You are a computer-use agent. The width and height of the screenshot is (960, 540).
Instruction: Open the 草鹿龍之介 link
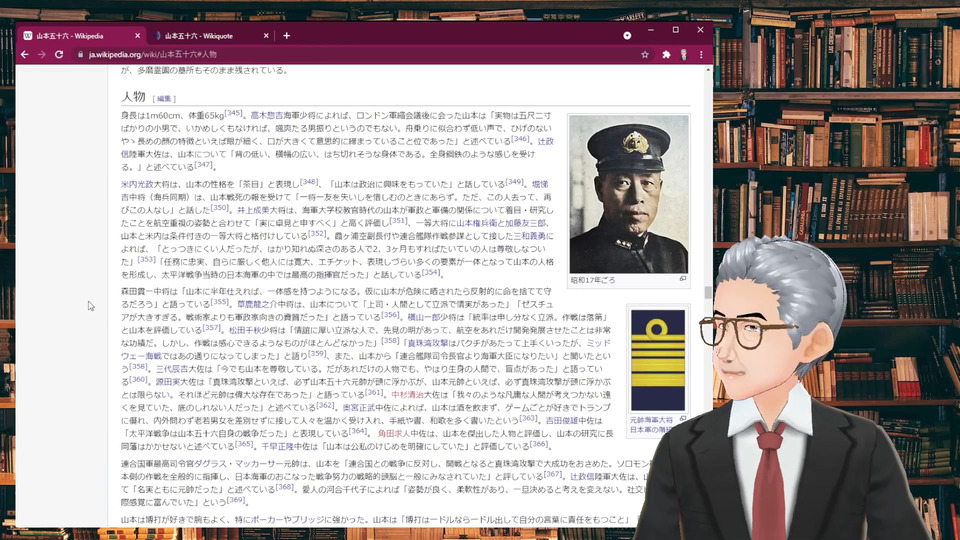(257, 304)
